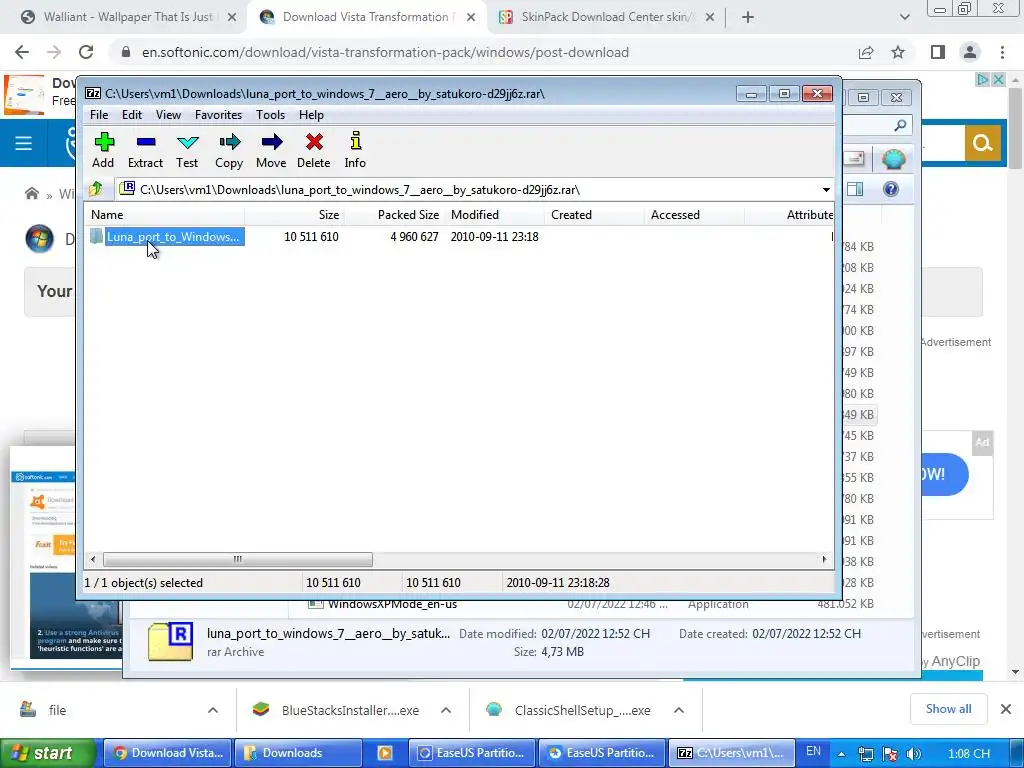This screenshot has height=768, width=1024.
Task: Open the Tools menu
Action: pyautogui.click(x=270, y=115)
